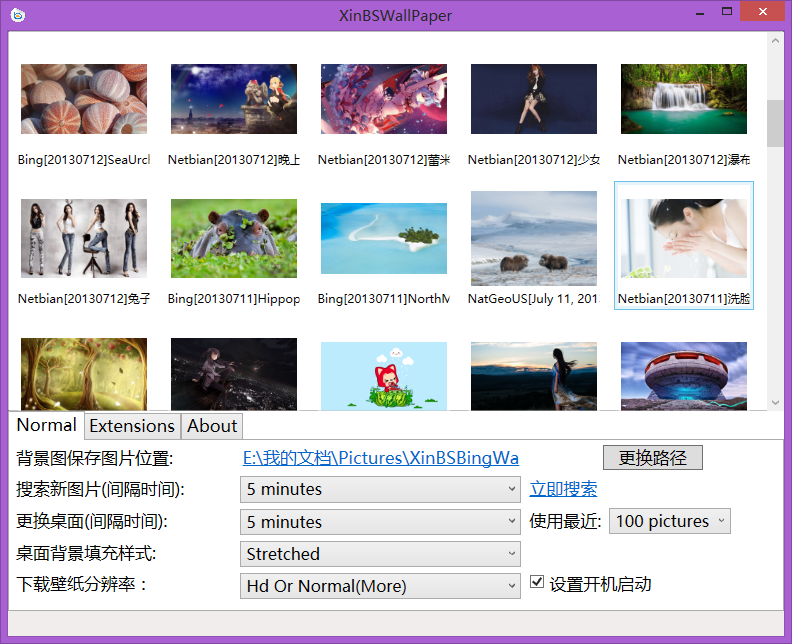This screenshot has width=792, height=644.
Task: Click the Bing[20130712]SeaUrc file name
Action: click(84, 160)
